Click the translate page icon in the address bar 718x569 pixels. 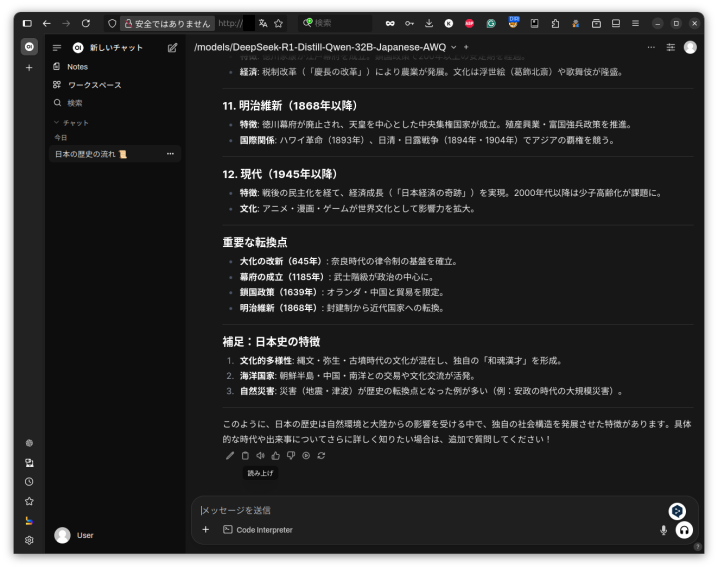coord(263,23)
